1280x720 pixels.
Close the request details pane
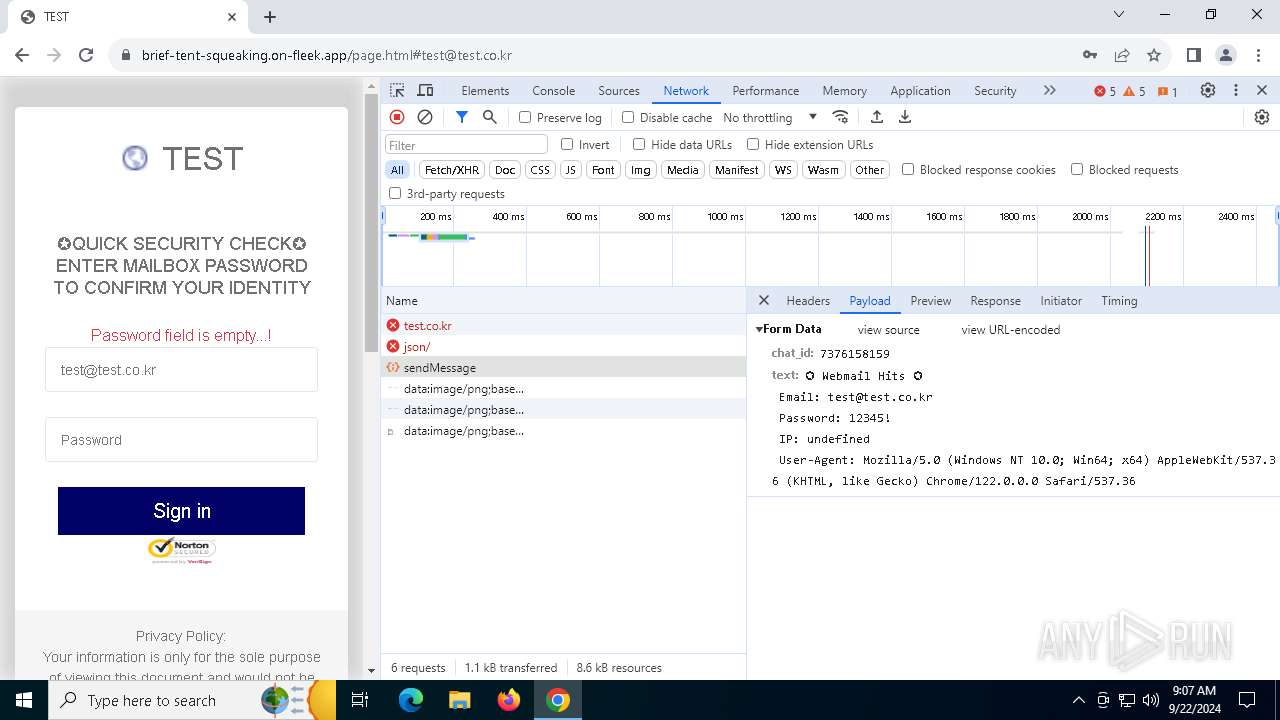(764, 300)
